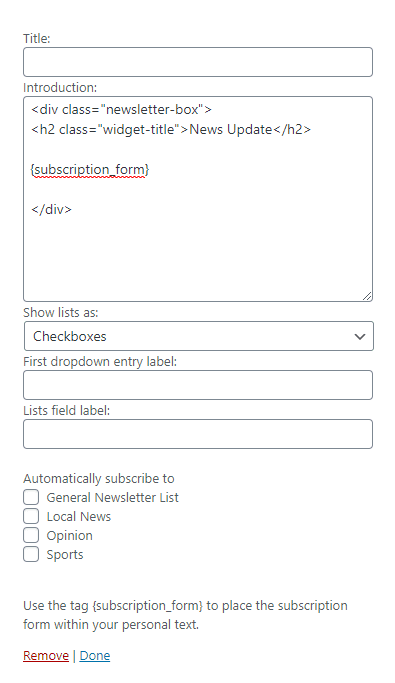Click the Sports label text
395x683 pixels.
coord(65,555)
